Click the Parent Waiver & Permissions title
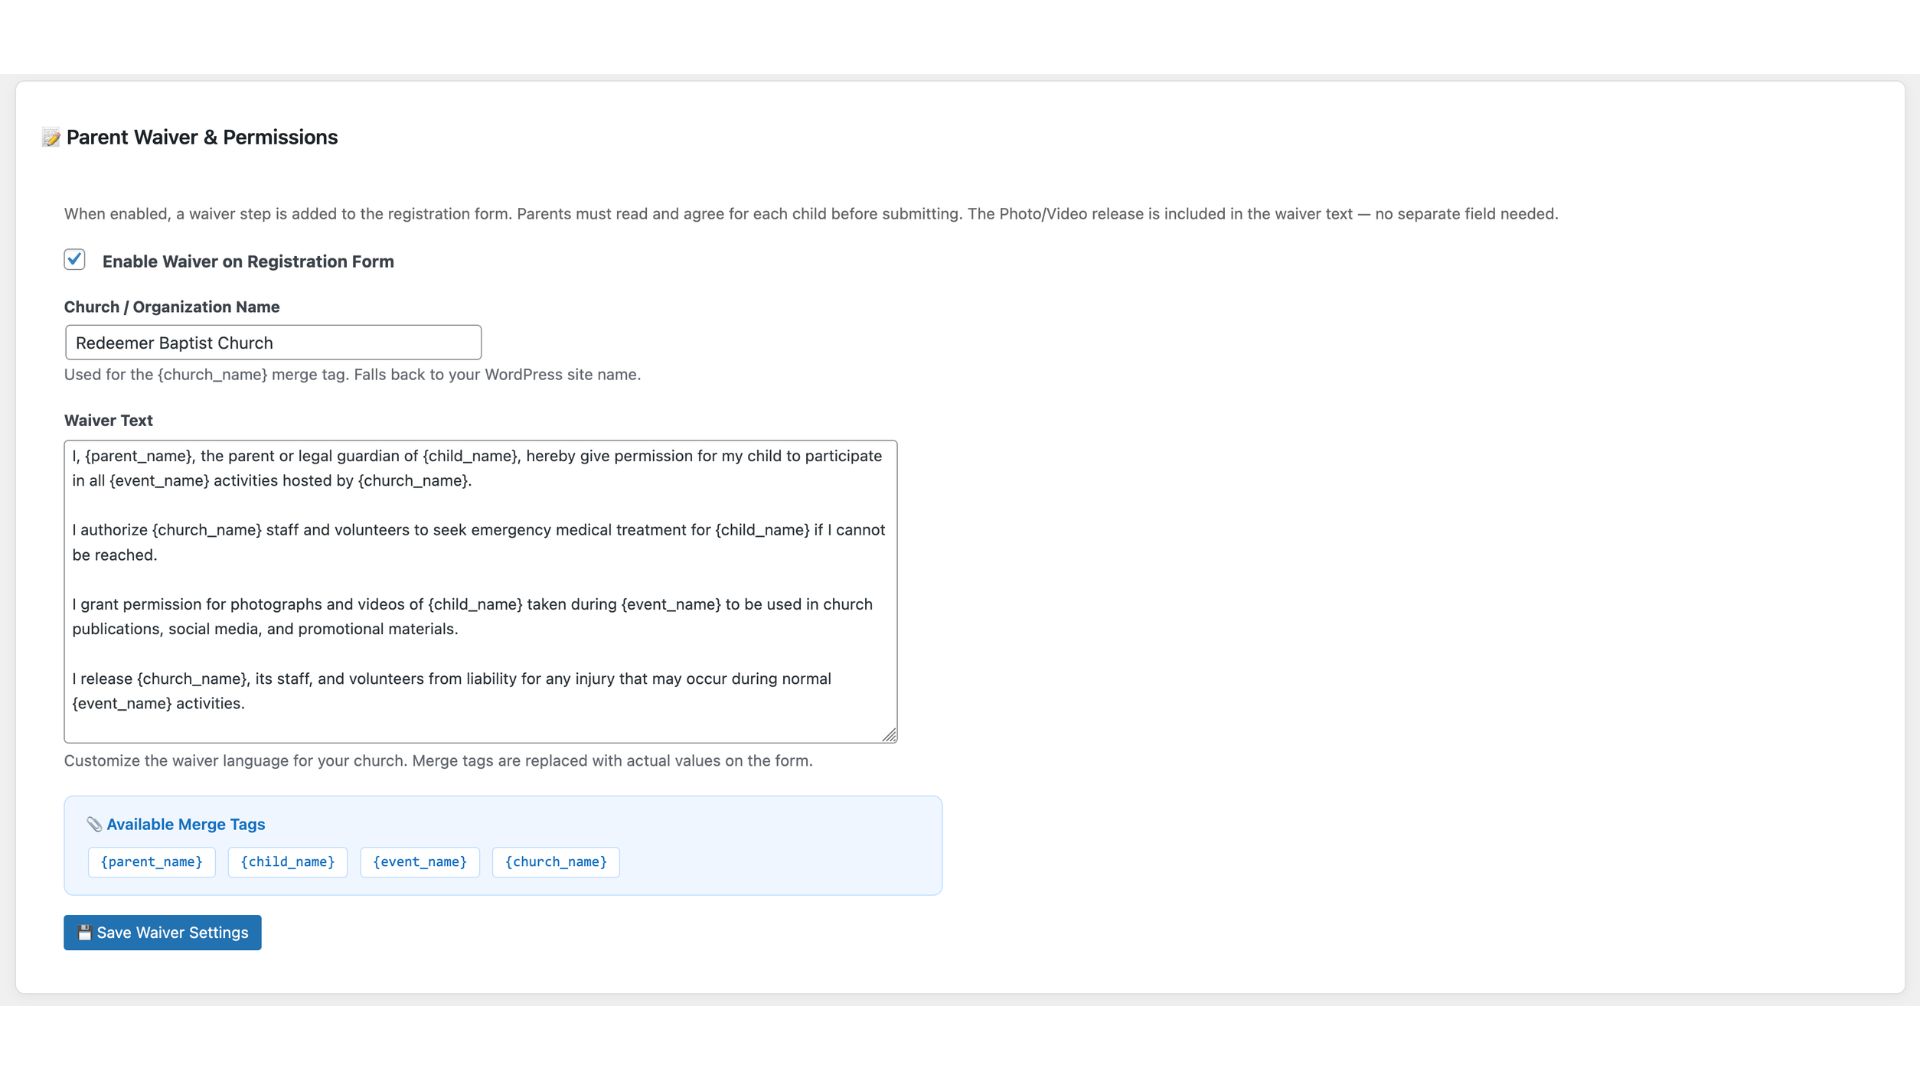The image size is (1920, 1080). 202,138
